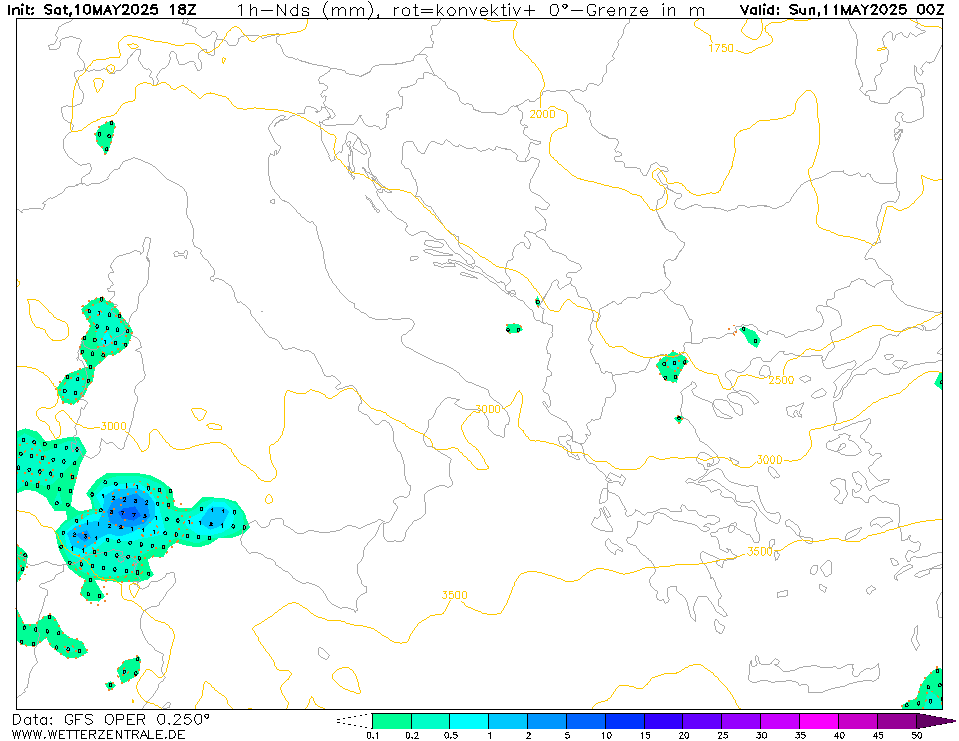This screenshot has height=741, width=959.
Task: Click the 2500 contour label
Action: click(x=781, y=380)
